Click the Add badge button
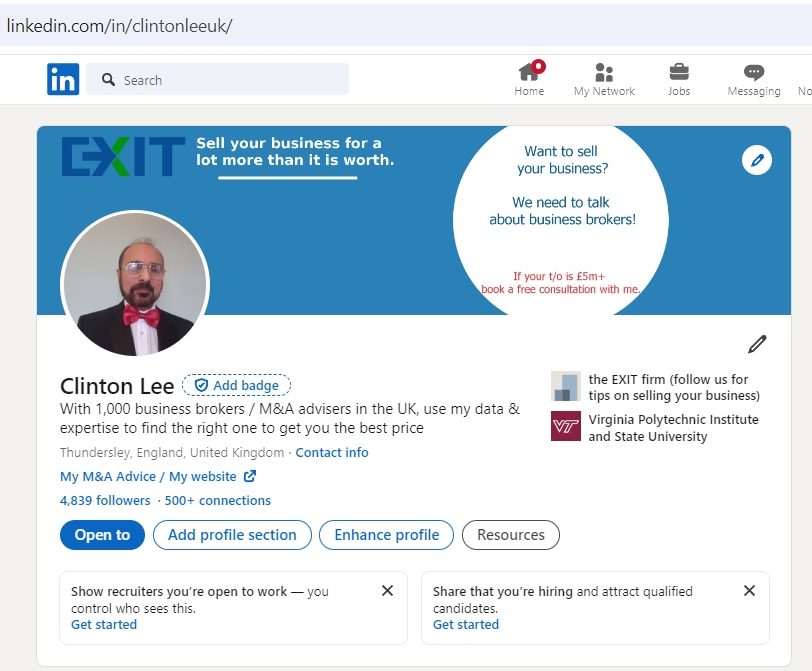 pos(236,385)
